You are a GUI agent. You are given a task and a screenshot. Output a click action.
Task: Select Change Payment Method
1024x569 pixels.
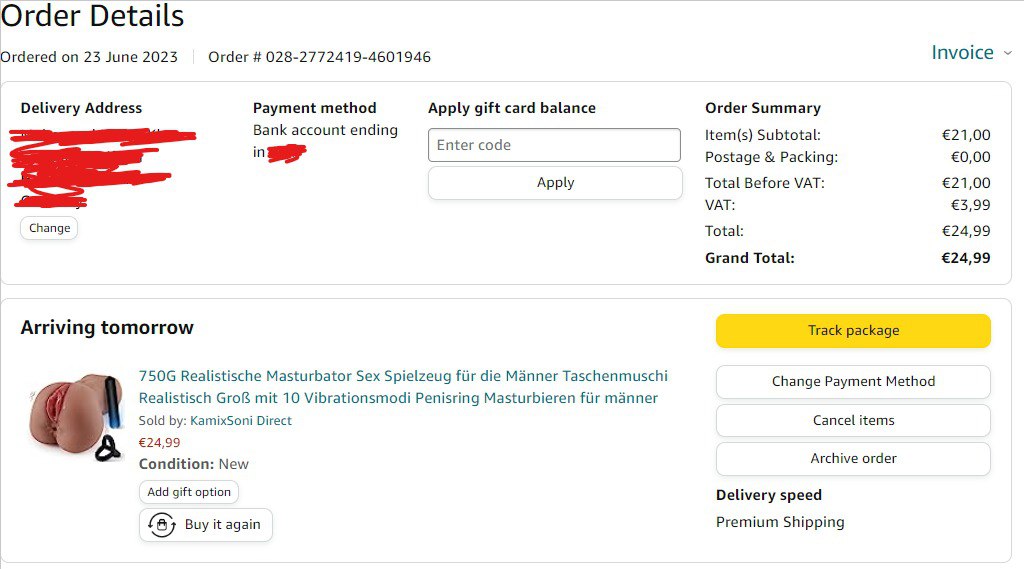click(853, 381)
